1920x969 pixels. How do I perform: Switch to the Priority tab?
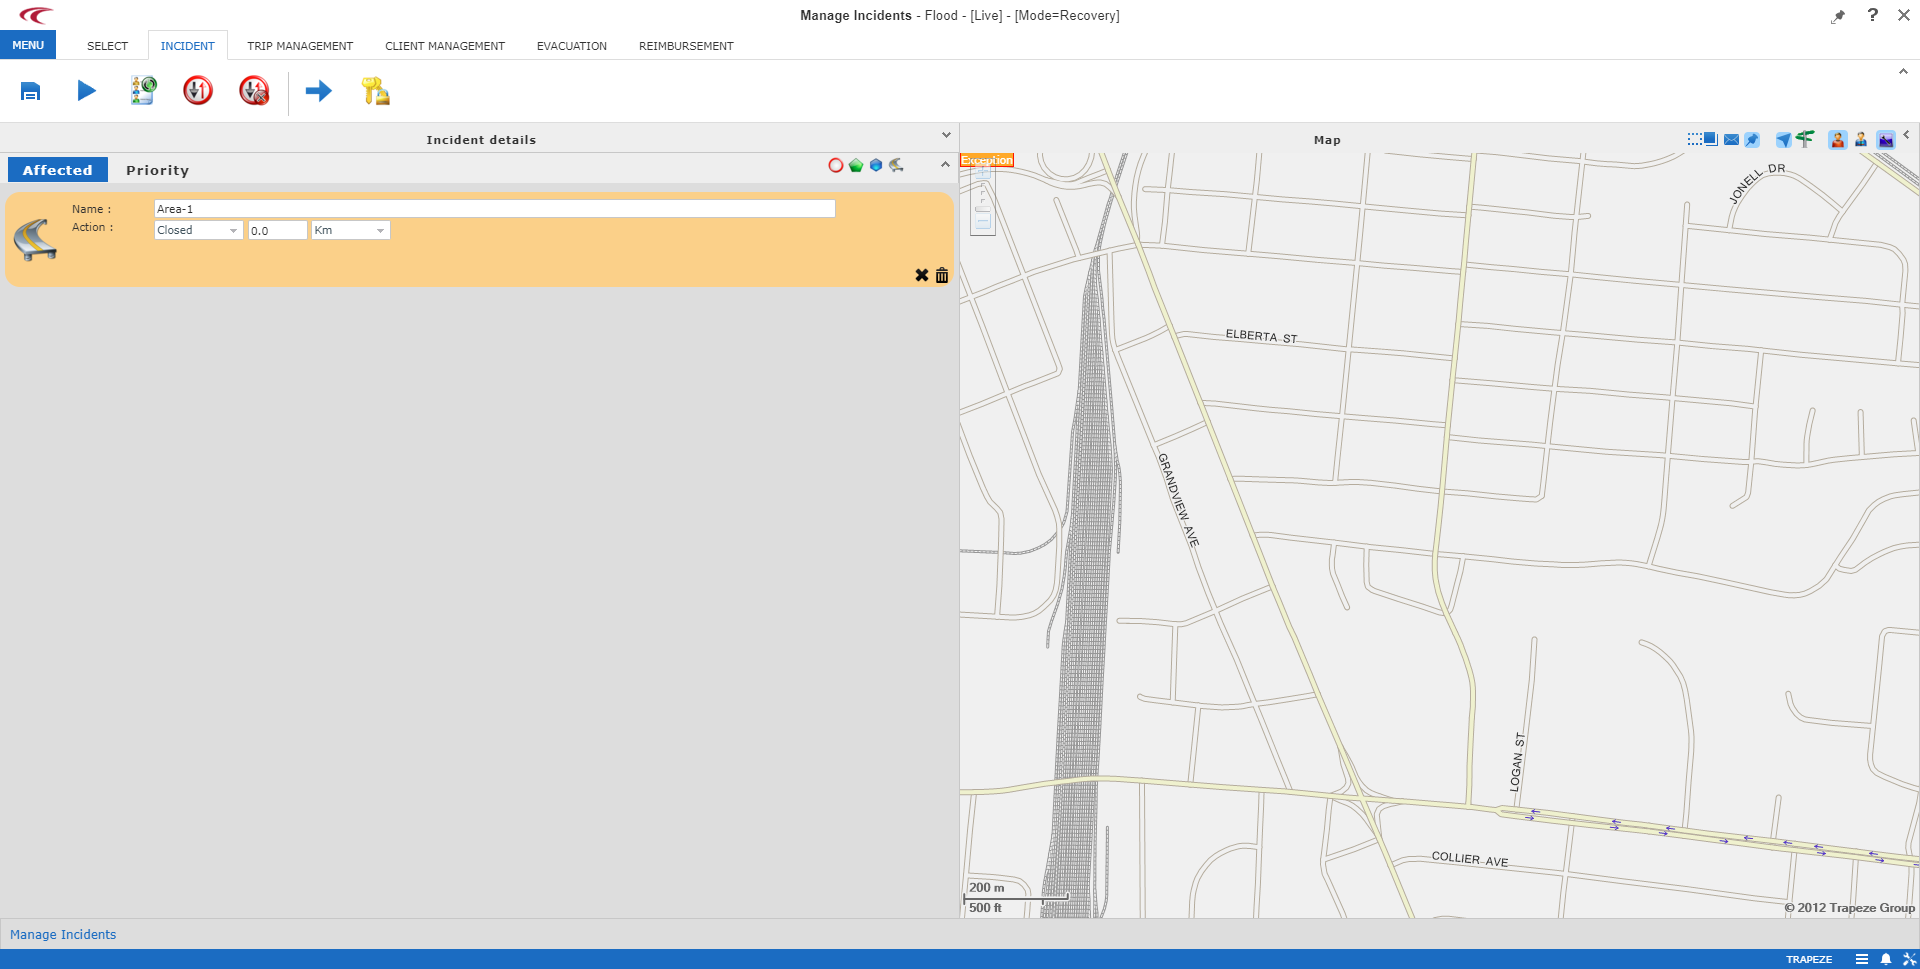pos(157,170)
